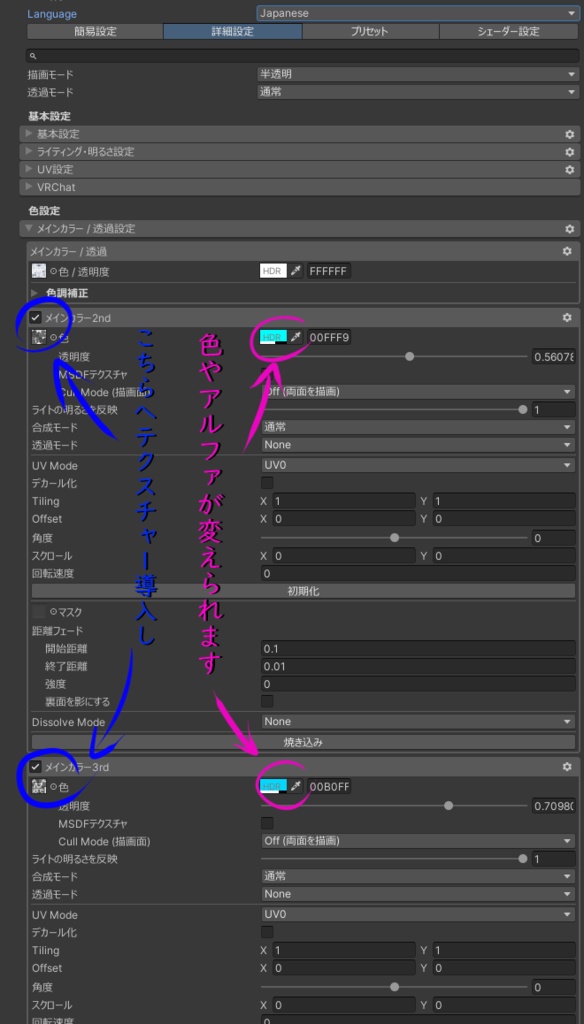Edit 終了距離 field showing 0.01

click(x=418, y=666)
